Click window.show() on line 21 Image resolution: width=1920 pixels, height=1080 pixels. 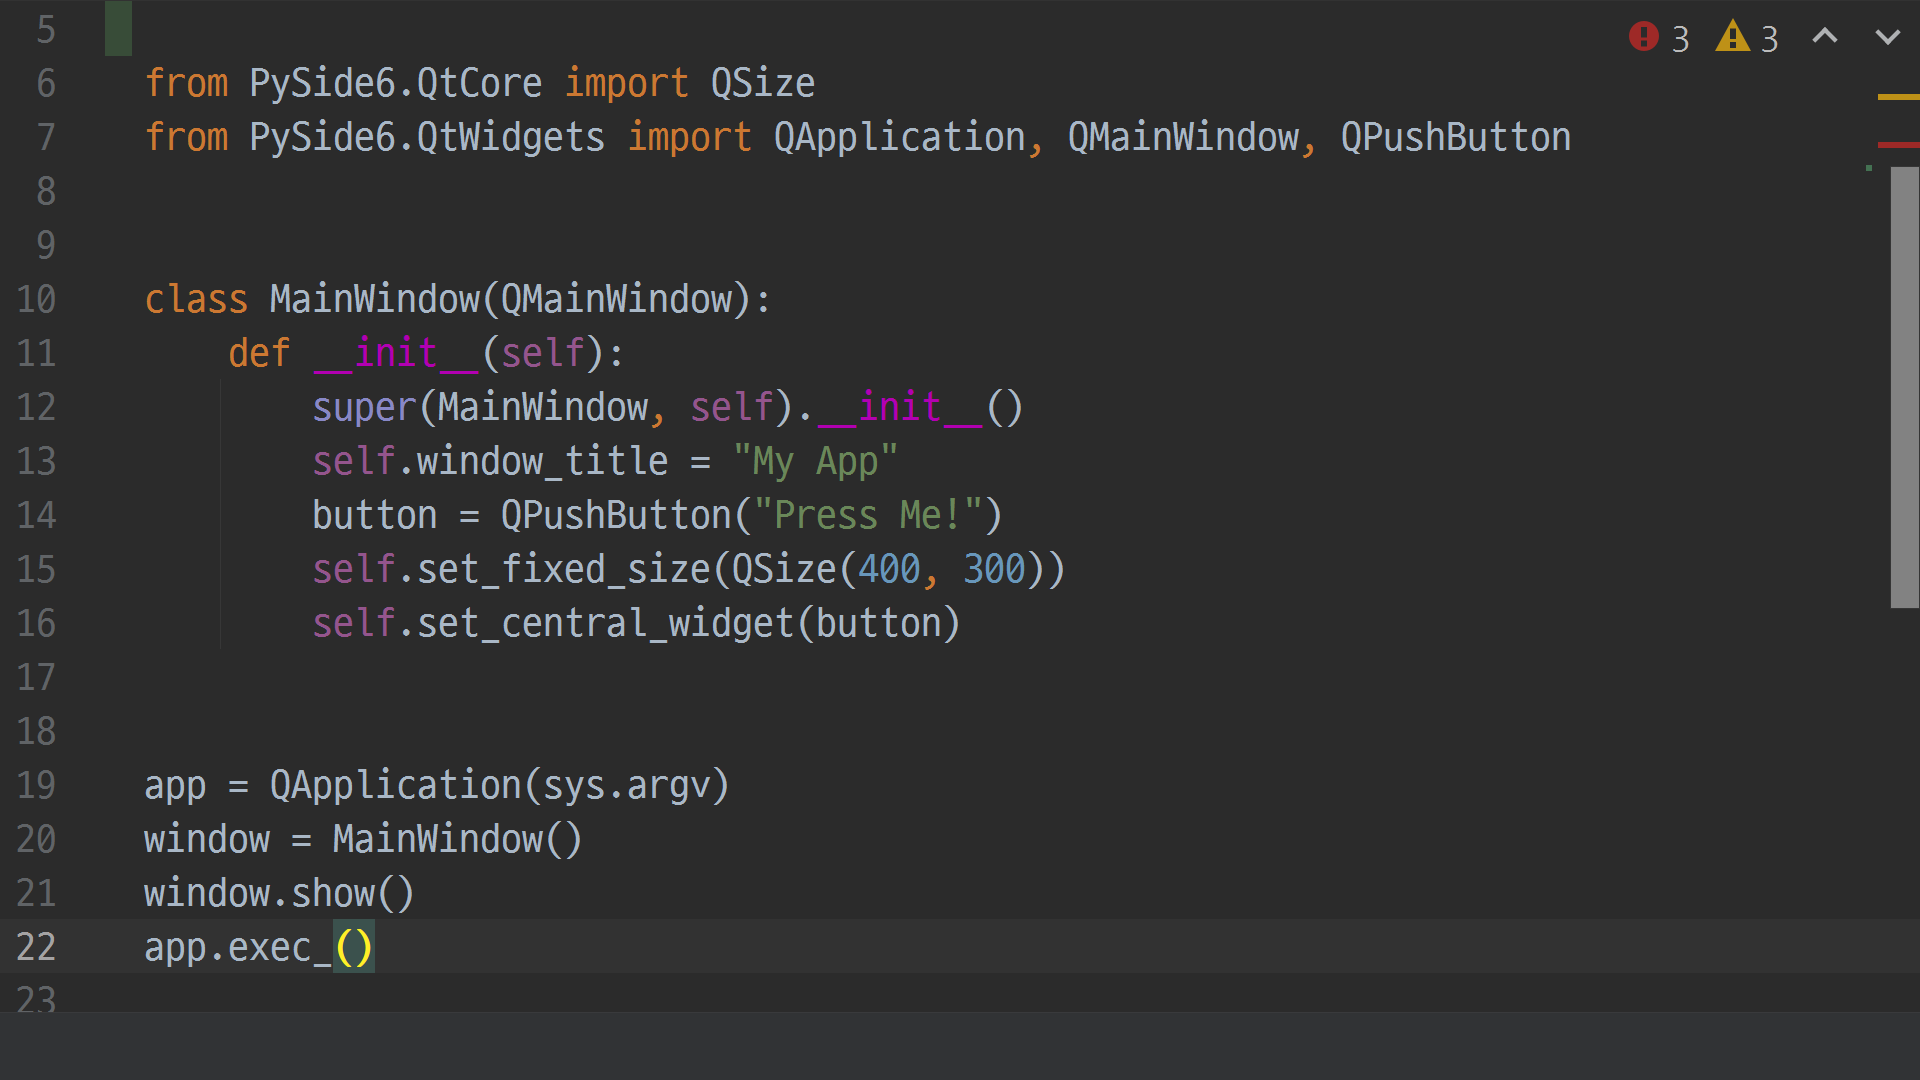278,893
